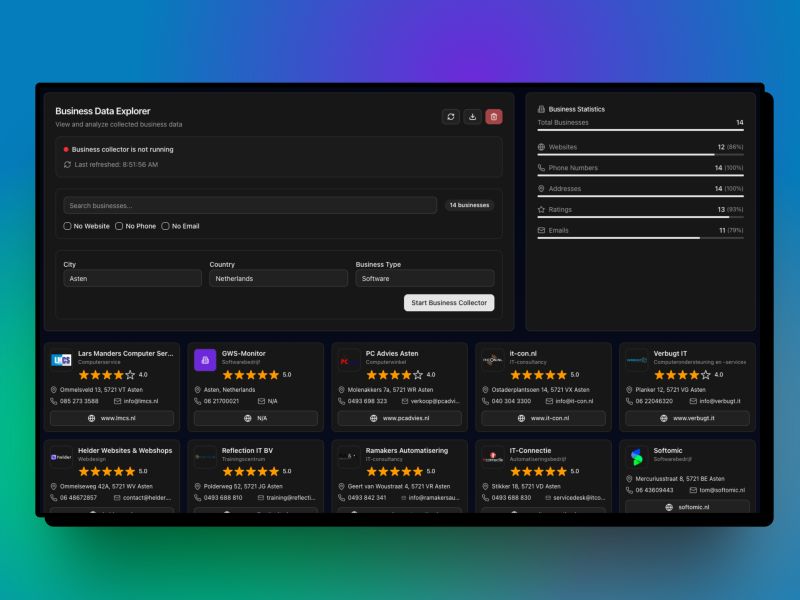The image size is (800, 600).
Task: Enable the No Email filter
Action: pos(164,226)
